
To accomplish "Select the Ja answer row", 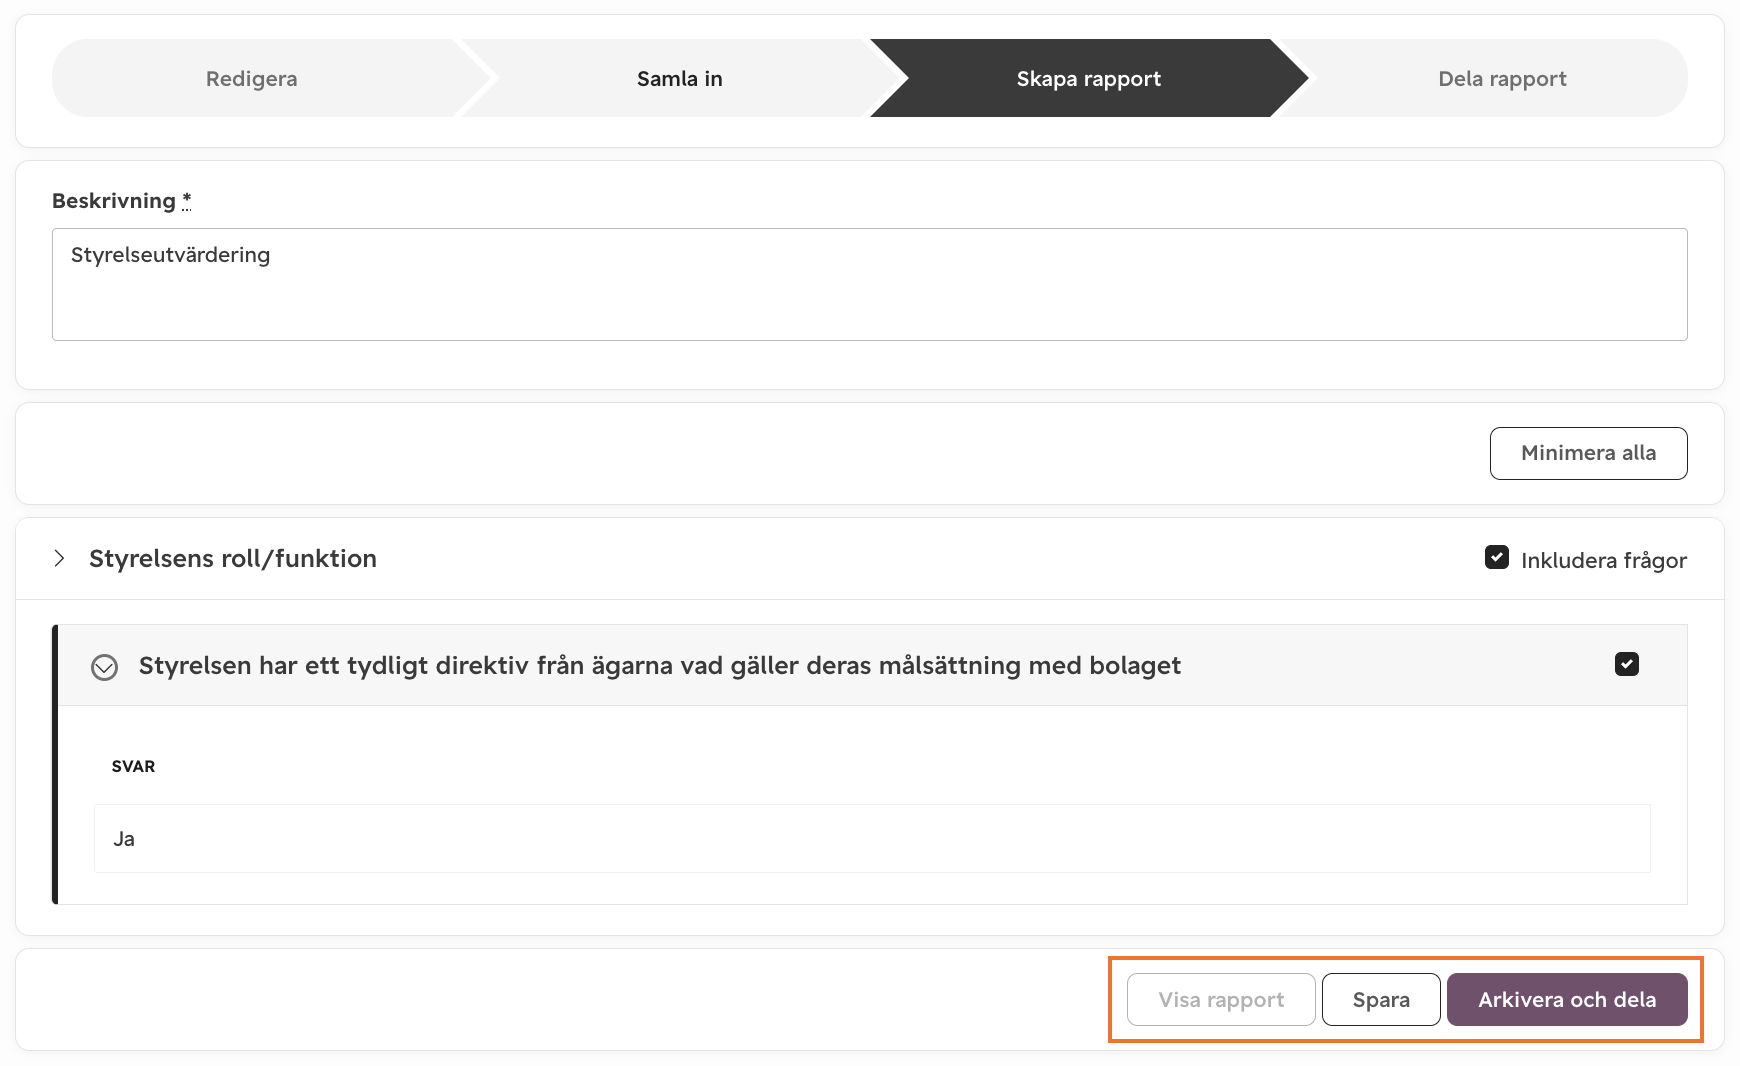I will tap(872, 839).
